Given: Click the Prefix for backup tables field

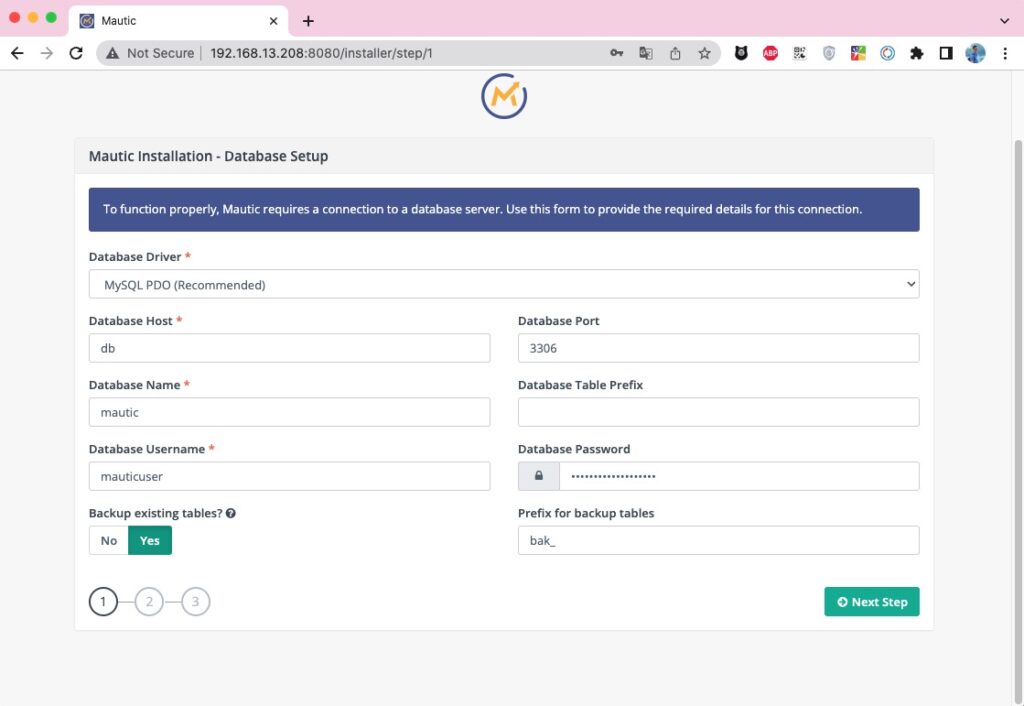Looking at the screenshot, I should (x=718, y=541).
